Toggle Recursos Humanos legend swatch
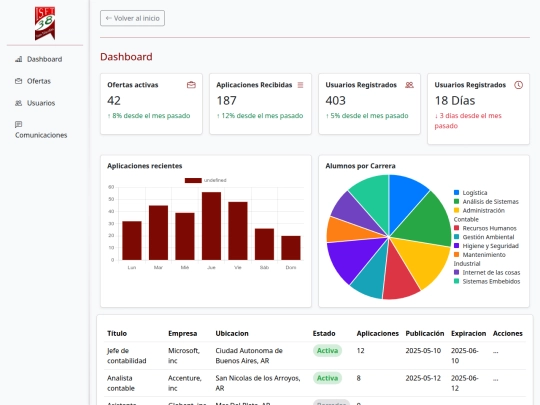The height and width of the screenshot is (405, 540). coord(457,228)
